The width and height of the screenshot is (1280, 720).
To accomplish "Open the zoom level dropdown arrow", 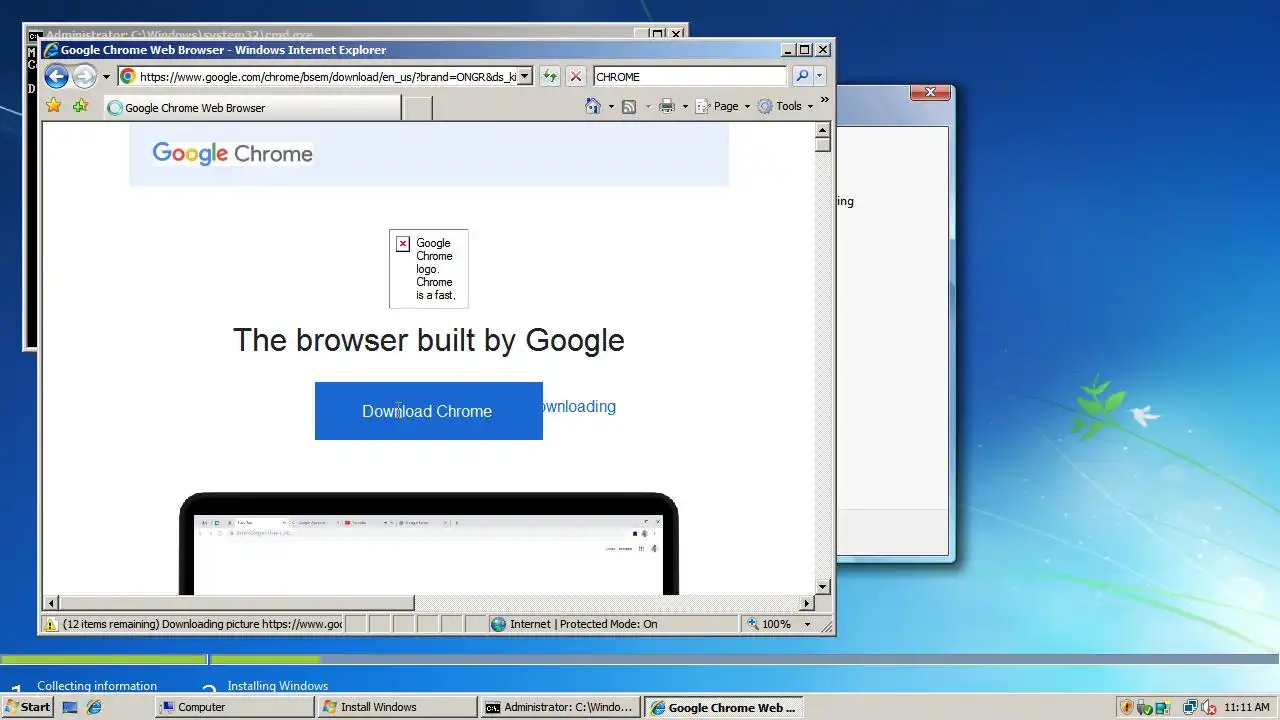I will (808, 624).
